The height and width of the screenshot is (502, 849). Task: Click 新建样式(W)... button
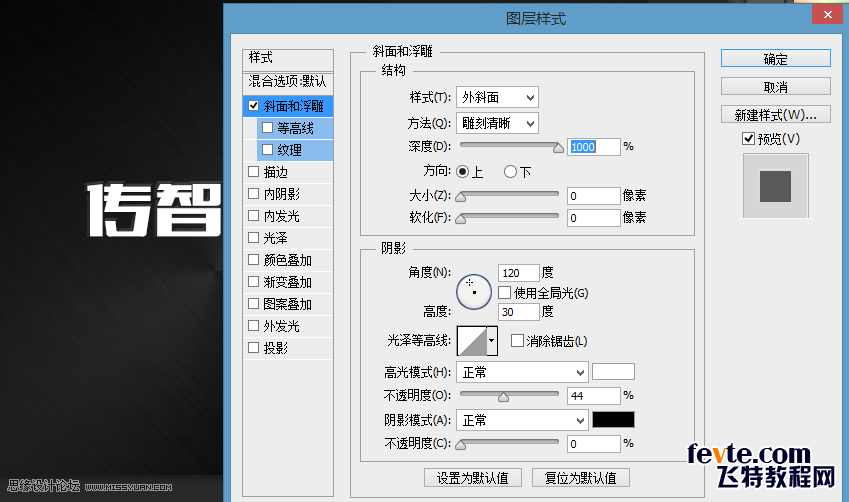[x=775, y=114]
